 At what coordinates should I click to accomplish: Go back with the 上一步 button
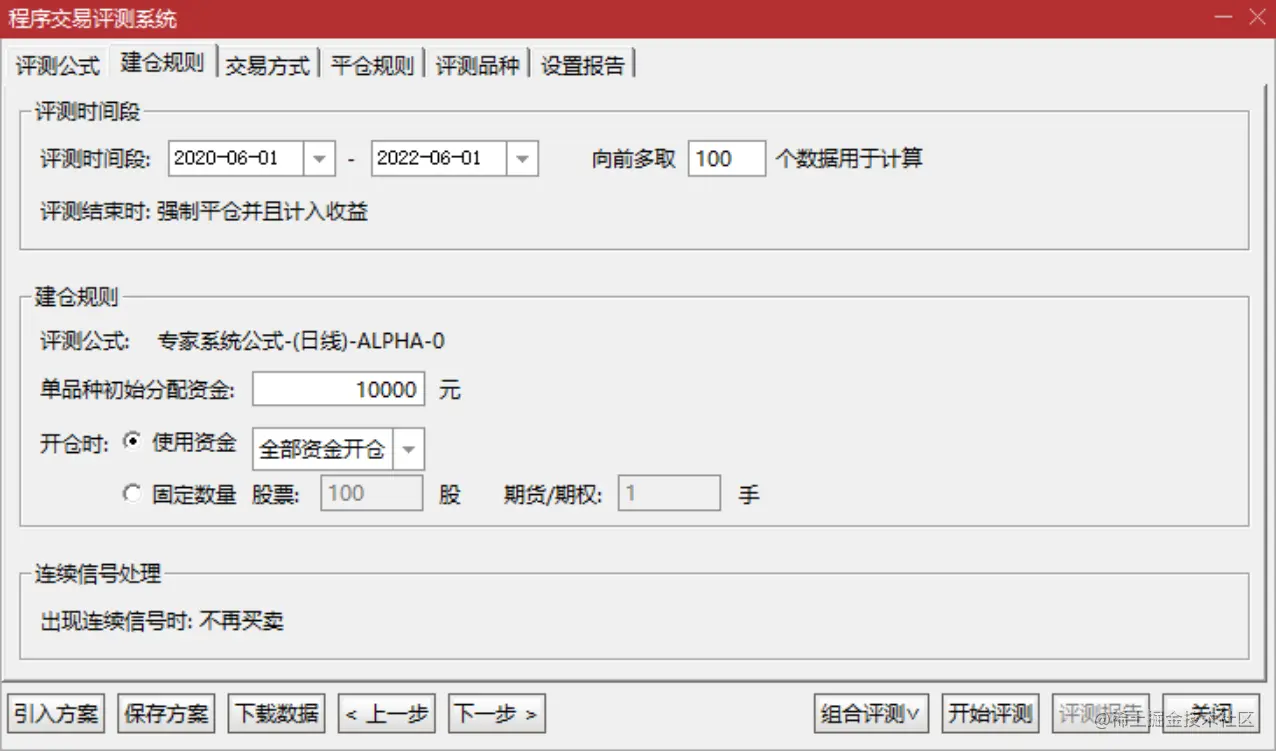click(386, 714)
